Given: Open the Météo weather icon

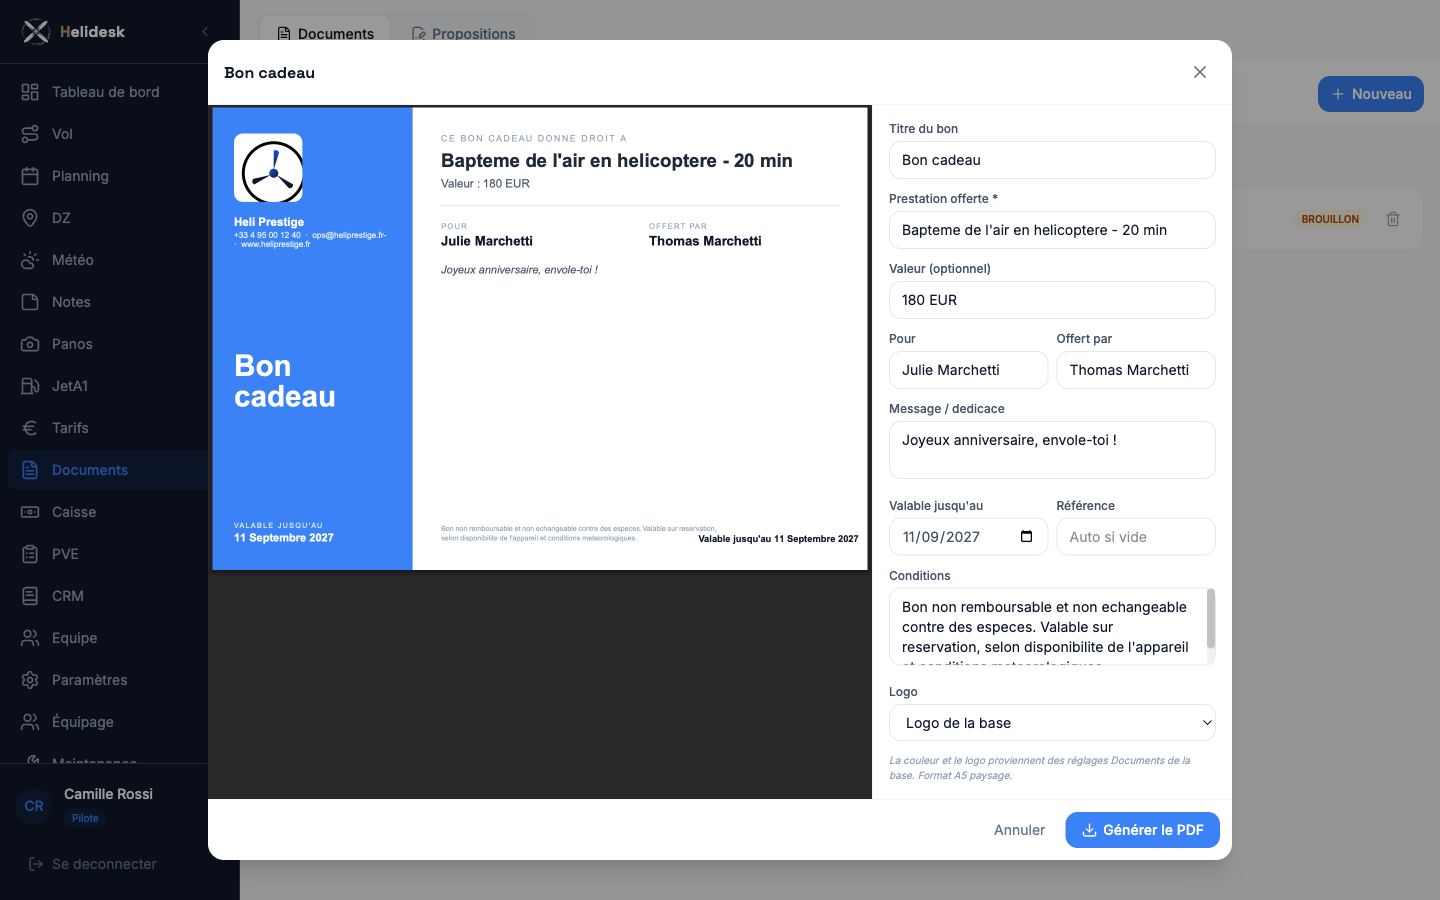Looking at the screenshot, I should (30, 260).
